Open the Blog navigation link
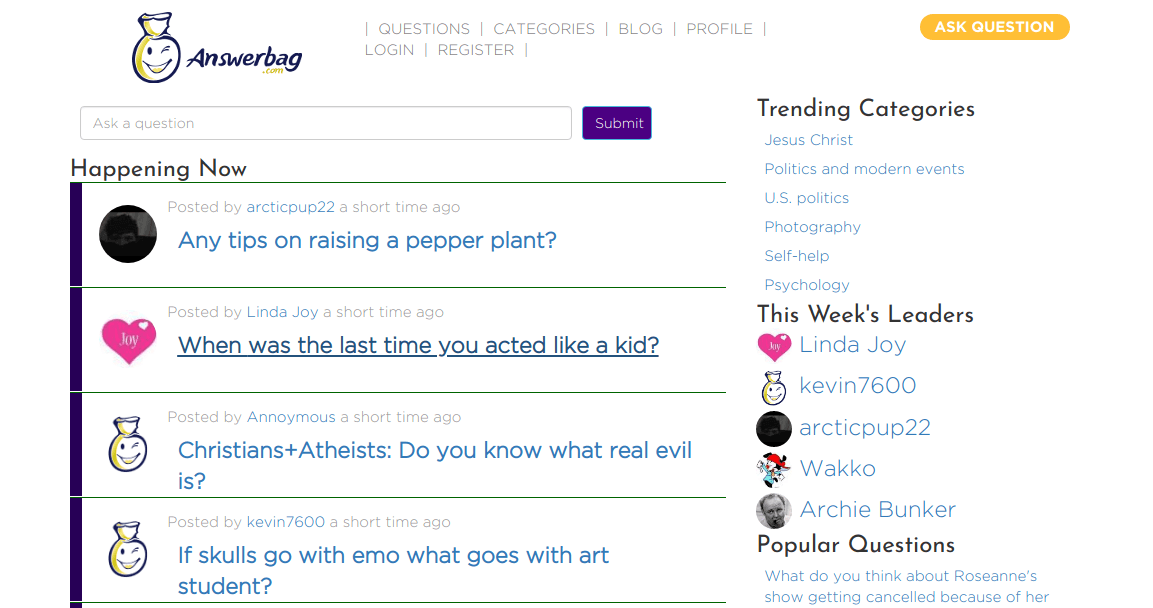 tap(640, 29)
